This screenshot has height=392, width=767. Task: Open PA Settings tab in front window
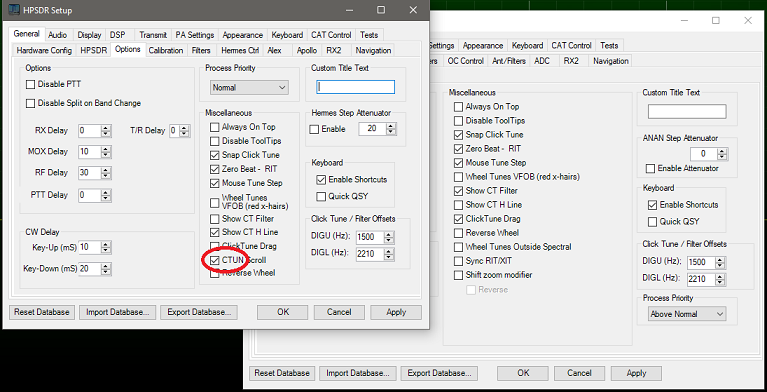coord(195,35)
